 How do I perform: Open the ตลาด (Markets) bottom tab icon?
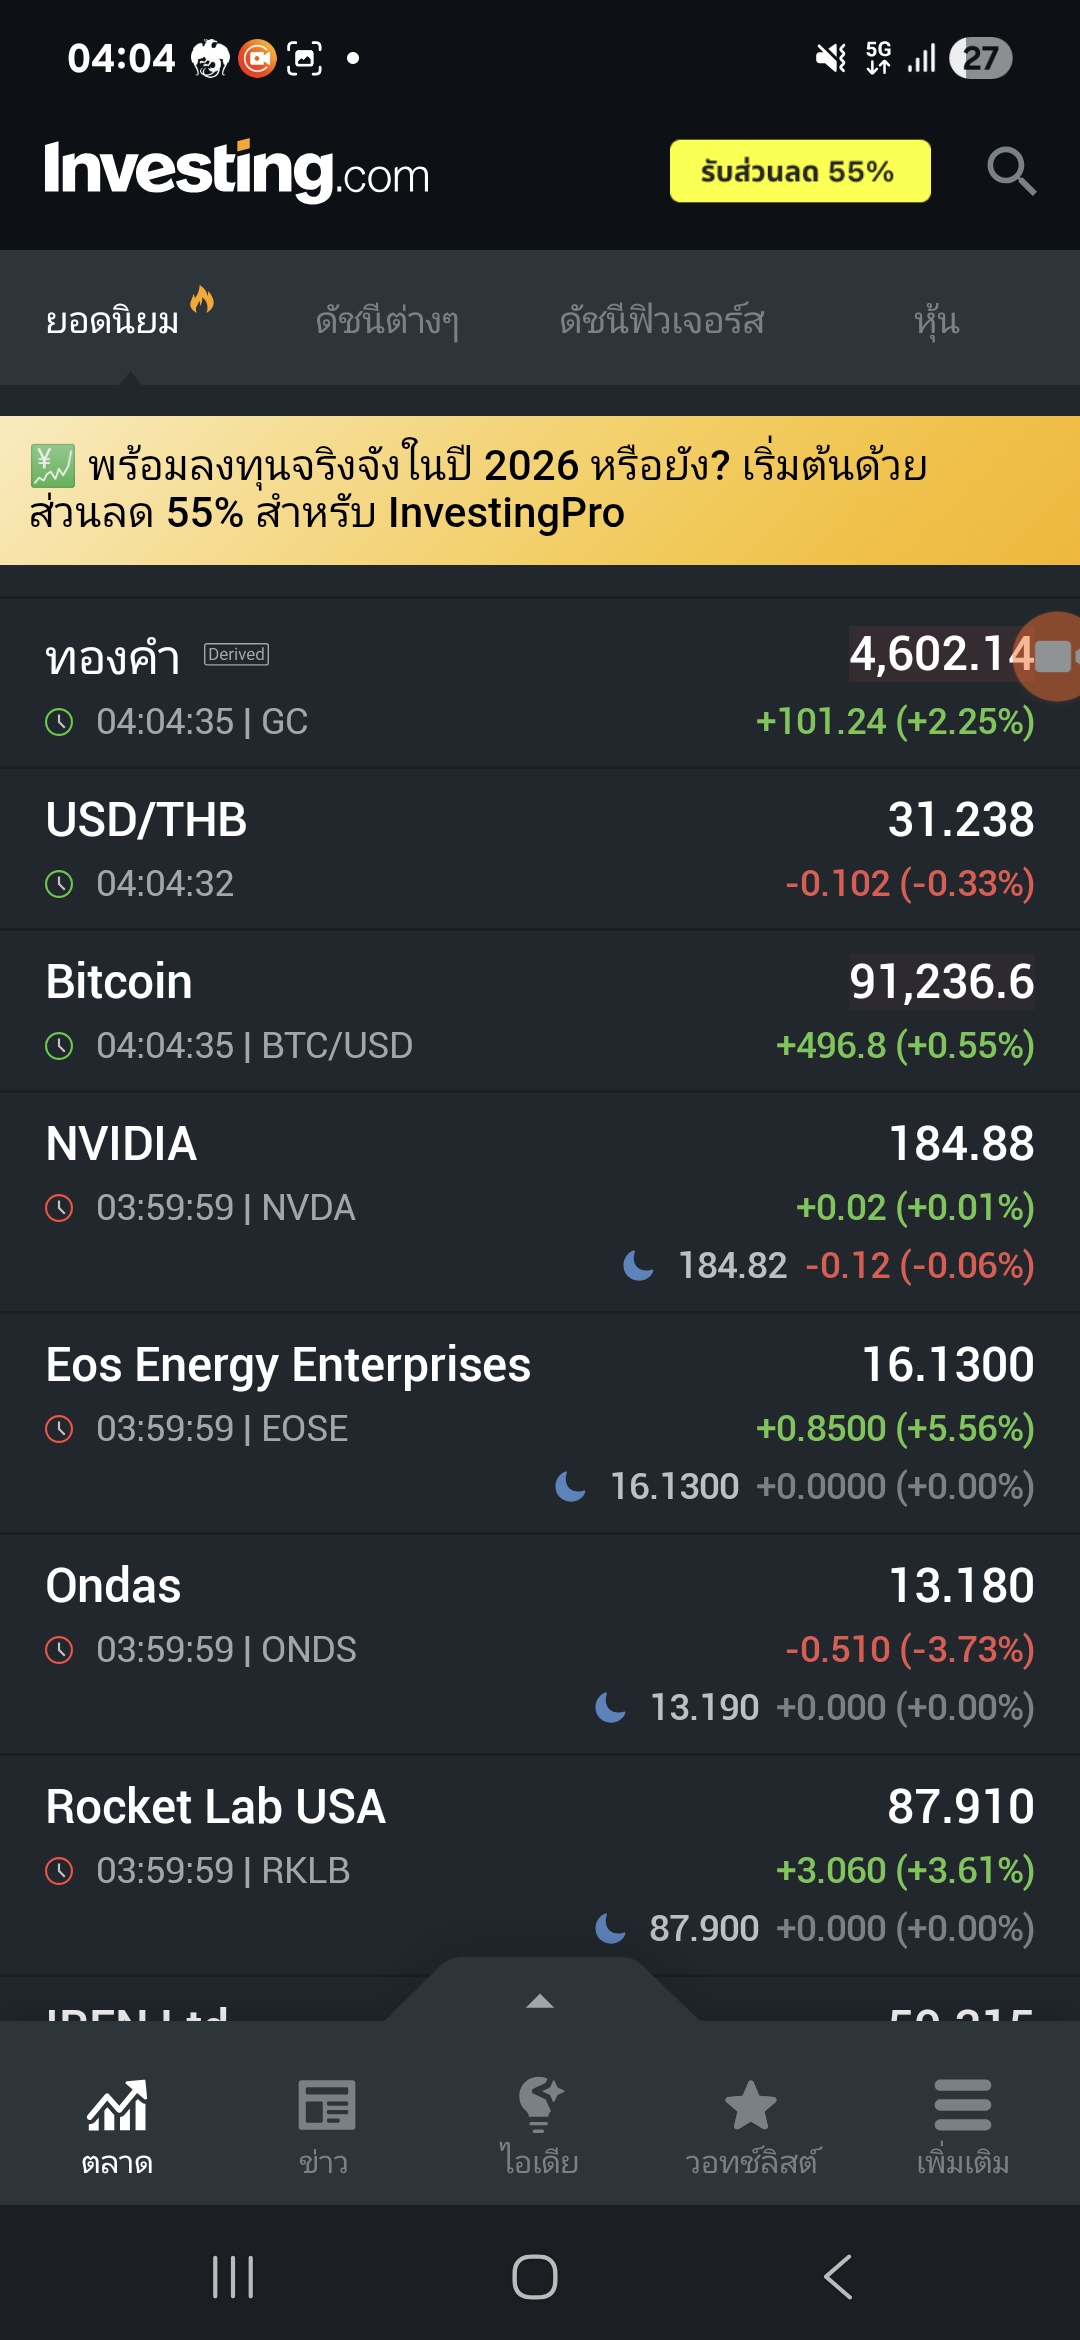[117, 2106]
